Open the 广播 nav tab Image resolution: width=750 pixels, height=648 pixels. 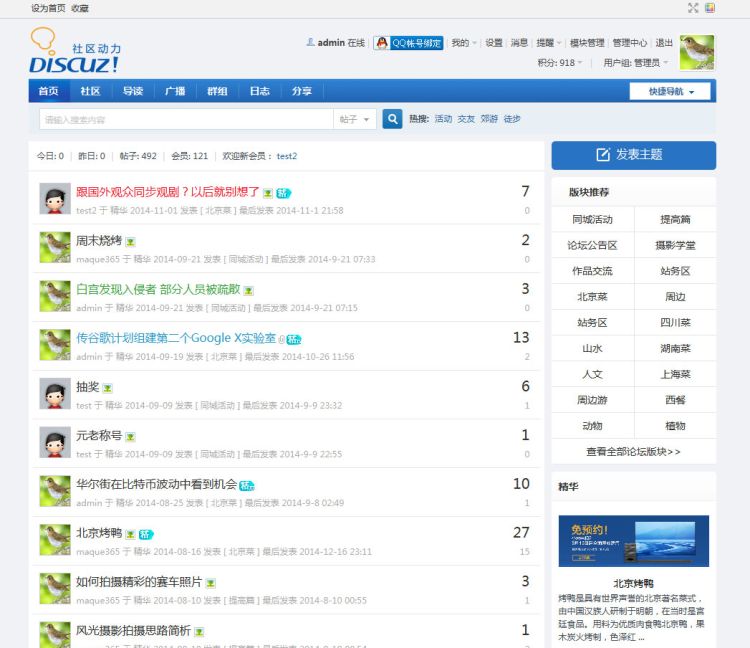pyautogui.click(x=175, y=91)
